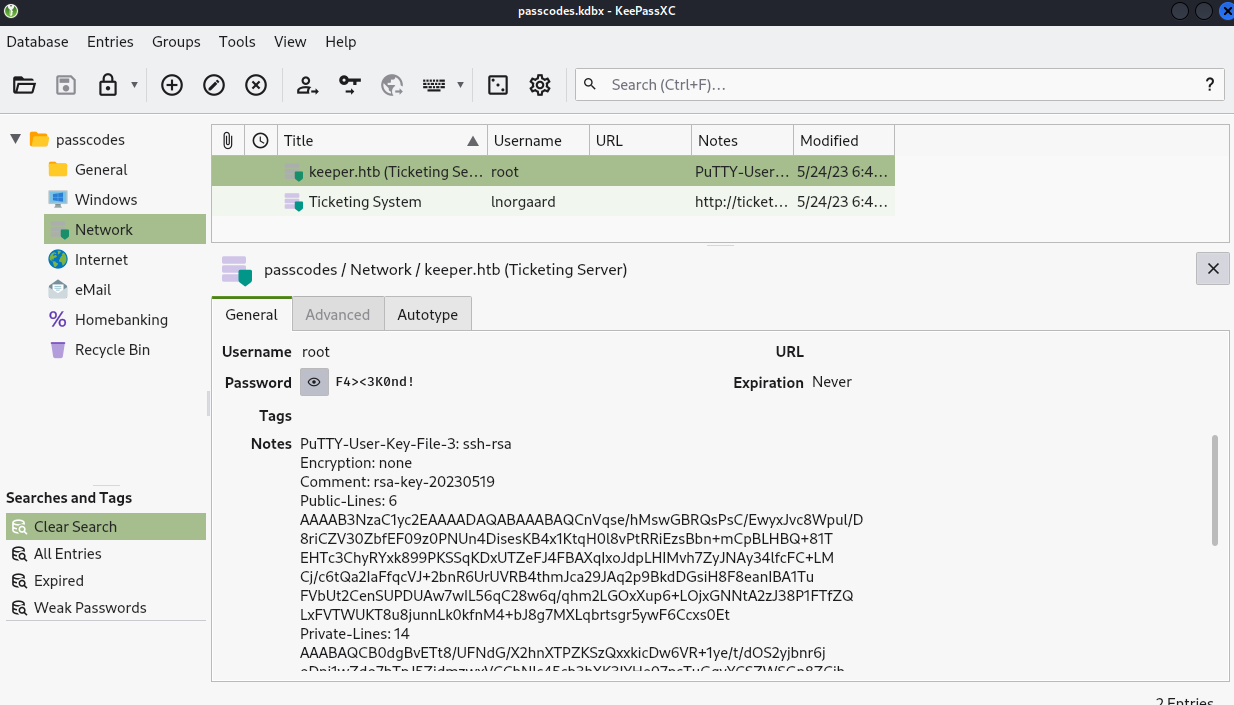This screenshot has height=705, width=1234.
Task: Sort entries by Modified column
Action: tap(844, 140)
